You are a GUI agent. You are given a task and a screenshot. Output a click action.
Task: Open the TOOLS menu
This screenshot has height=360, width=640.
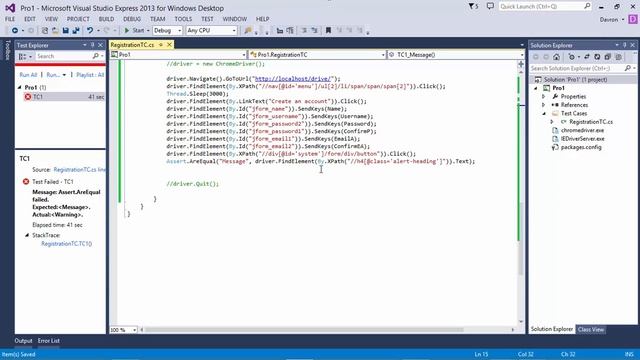tap(183, 19)
